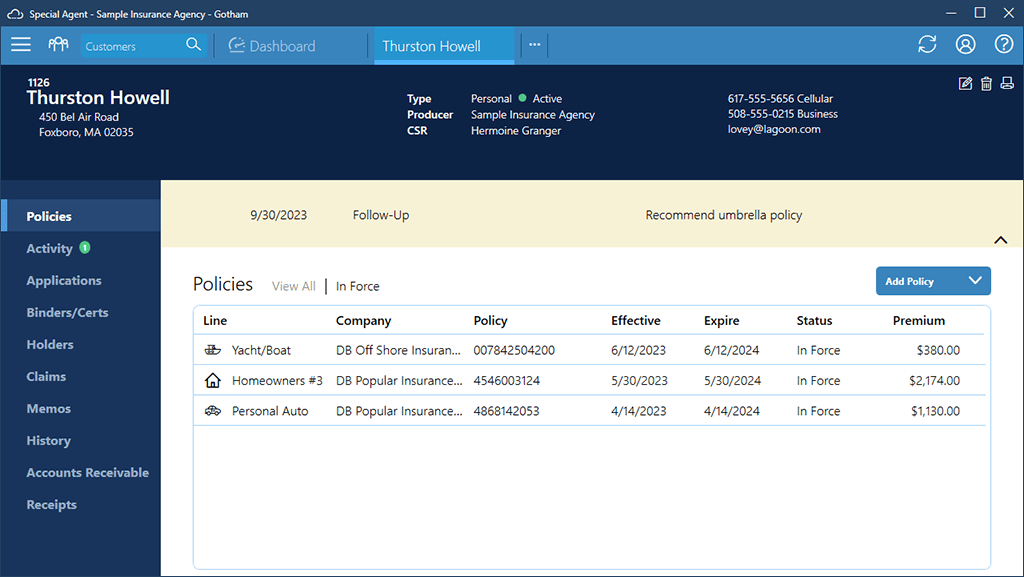Image resolution: width=1024 pixels, height=577 pixels.
Task: Open the more tabs ellipsis button
Action: 534,45
